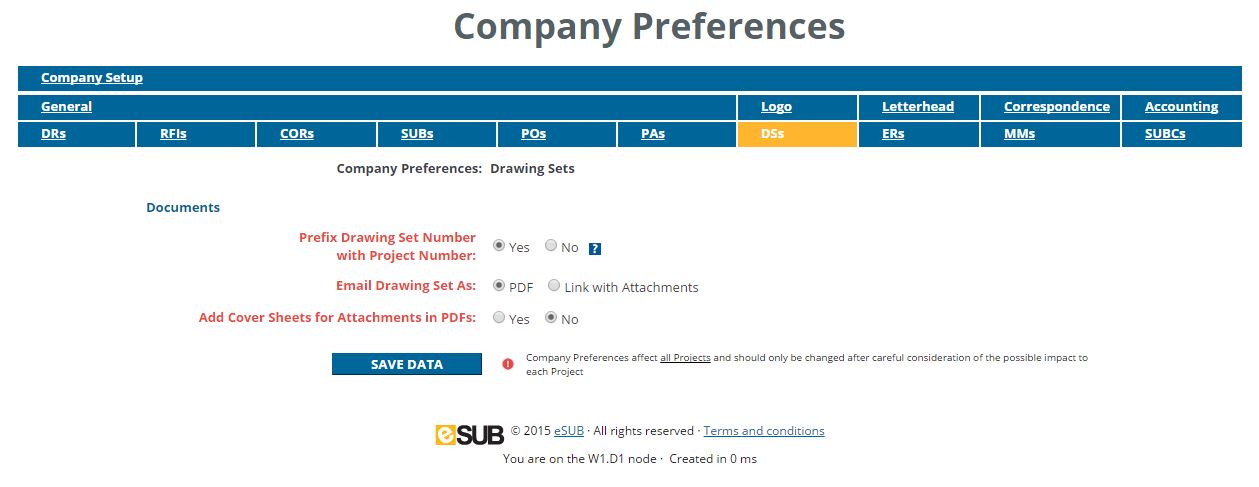Click the eSUB logo in footer
Viewport: 1259px width, 487px height.
(x=470, y=435)
